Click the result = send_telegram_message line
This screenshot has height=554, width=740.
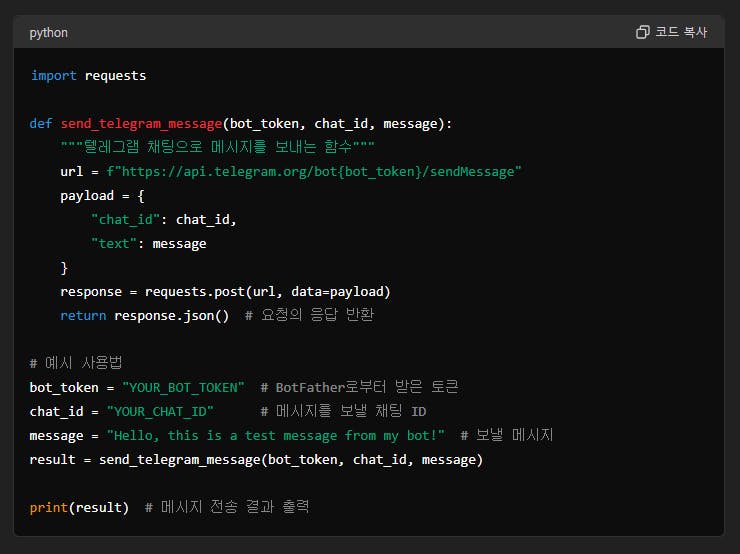pyautogui.click(x=256, y=459)
